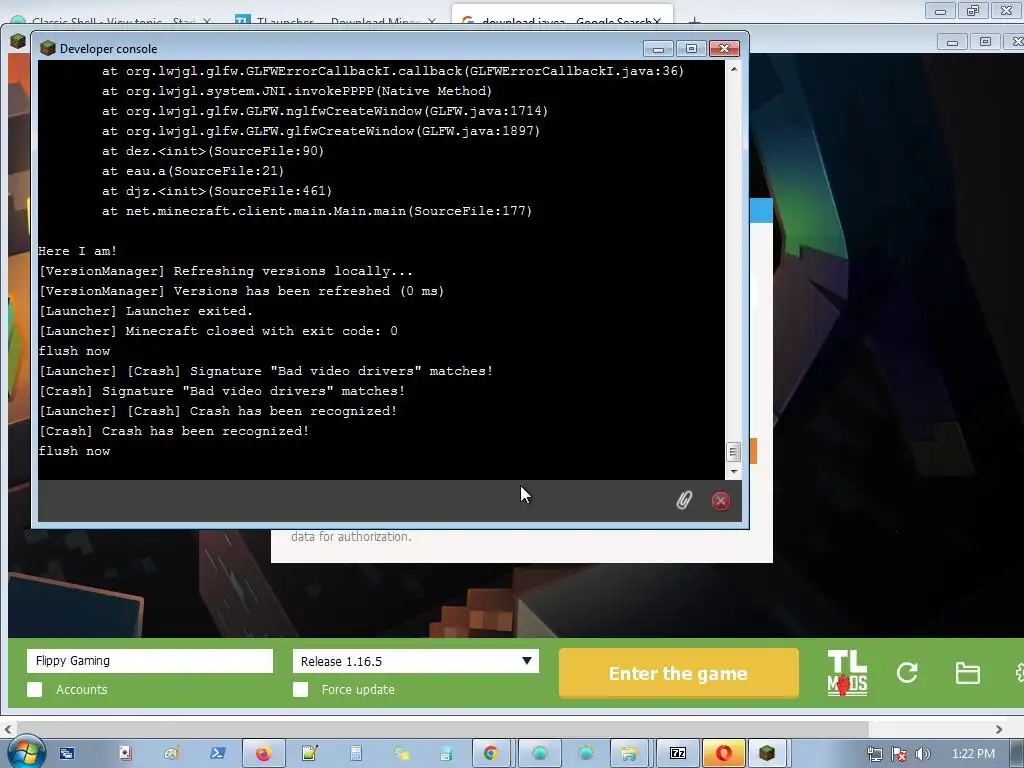Screen dimensions: 1024x768
Task: Open Windows PowerShell from the taskbar
Action: pyautogui.click(x=217, y=753)
